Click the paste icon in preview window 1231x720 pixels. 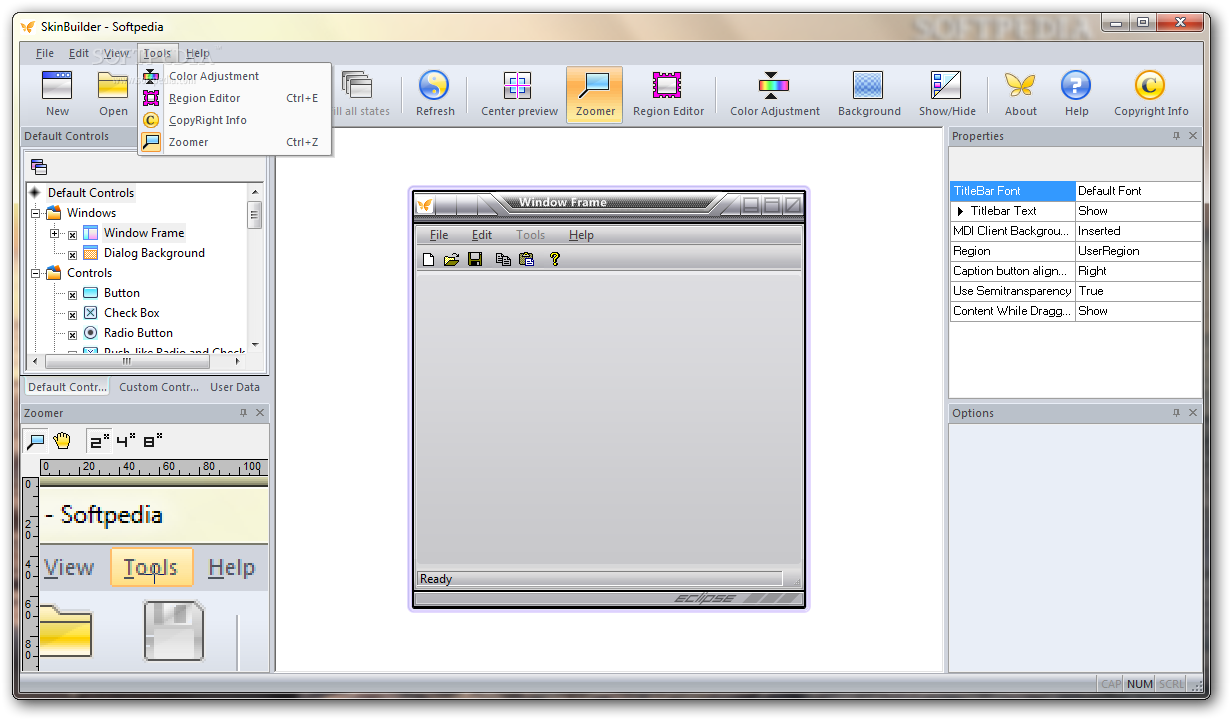click(x=526, y=259)
